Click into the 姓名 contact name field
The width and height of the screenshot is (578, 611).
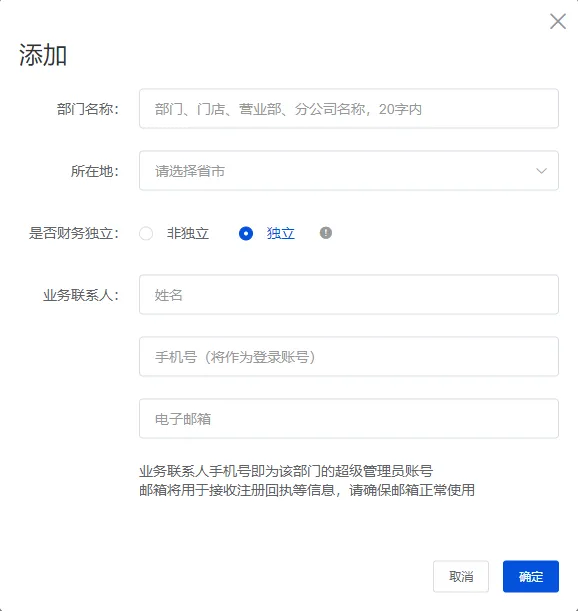(349, 295)
